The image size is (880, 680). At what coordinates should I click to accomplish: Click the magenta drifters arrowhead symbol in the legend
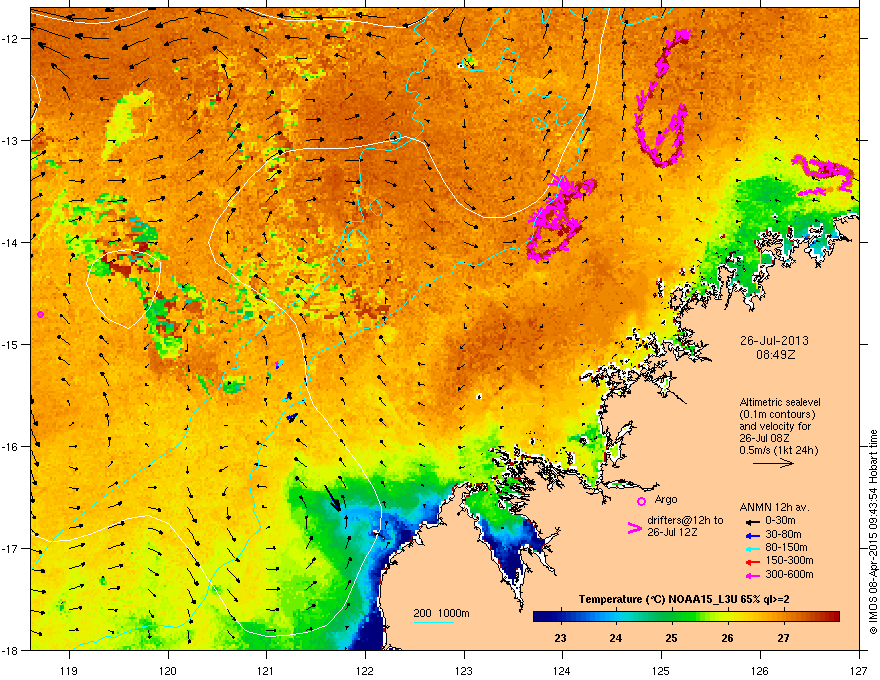click(634, 527)
